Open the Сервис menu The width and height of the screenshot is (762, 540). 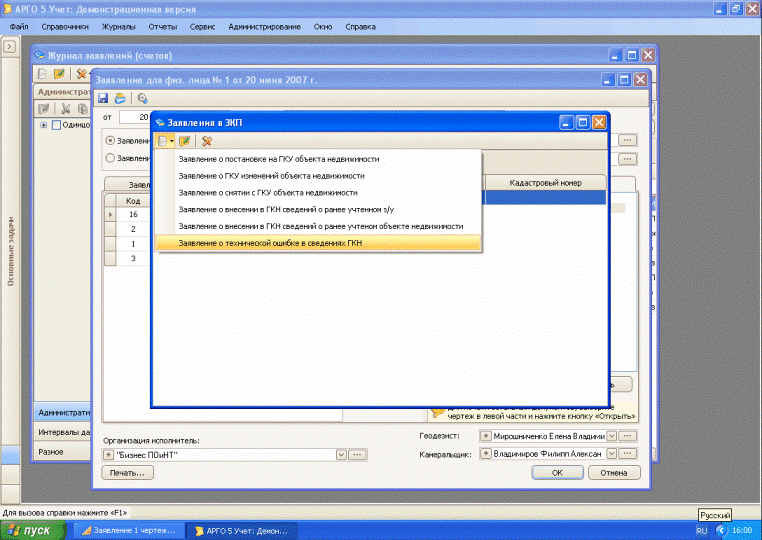coord(202,27)
